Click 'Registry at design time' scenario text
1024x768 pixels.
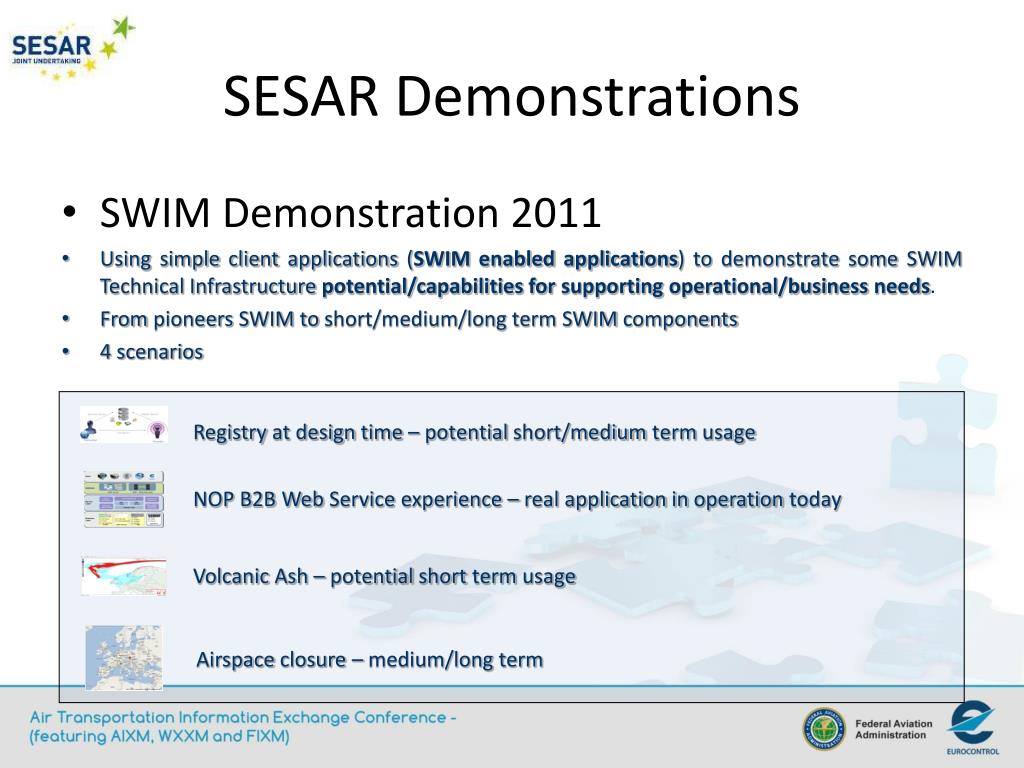pos(474,432)
